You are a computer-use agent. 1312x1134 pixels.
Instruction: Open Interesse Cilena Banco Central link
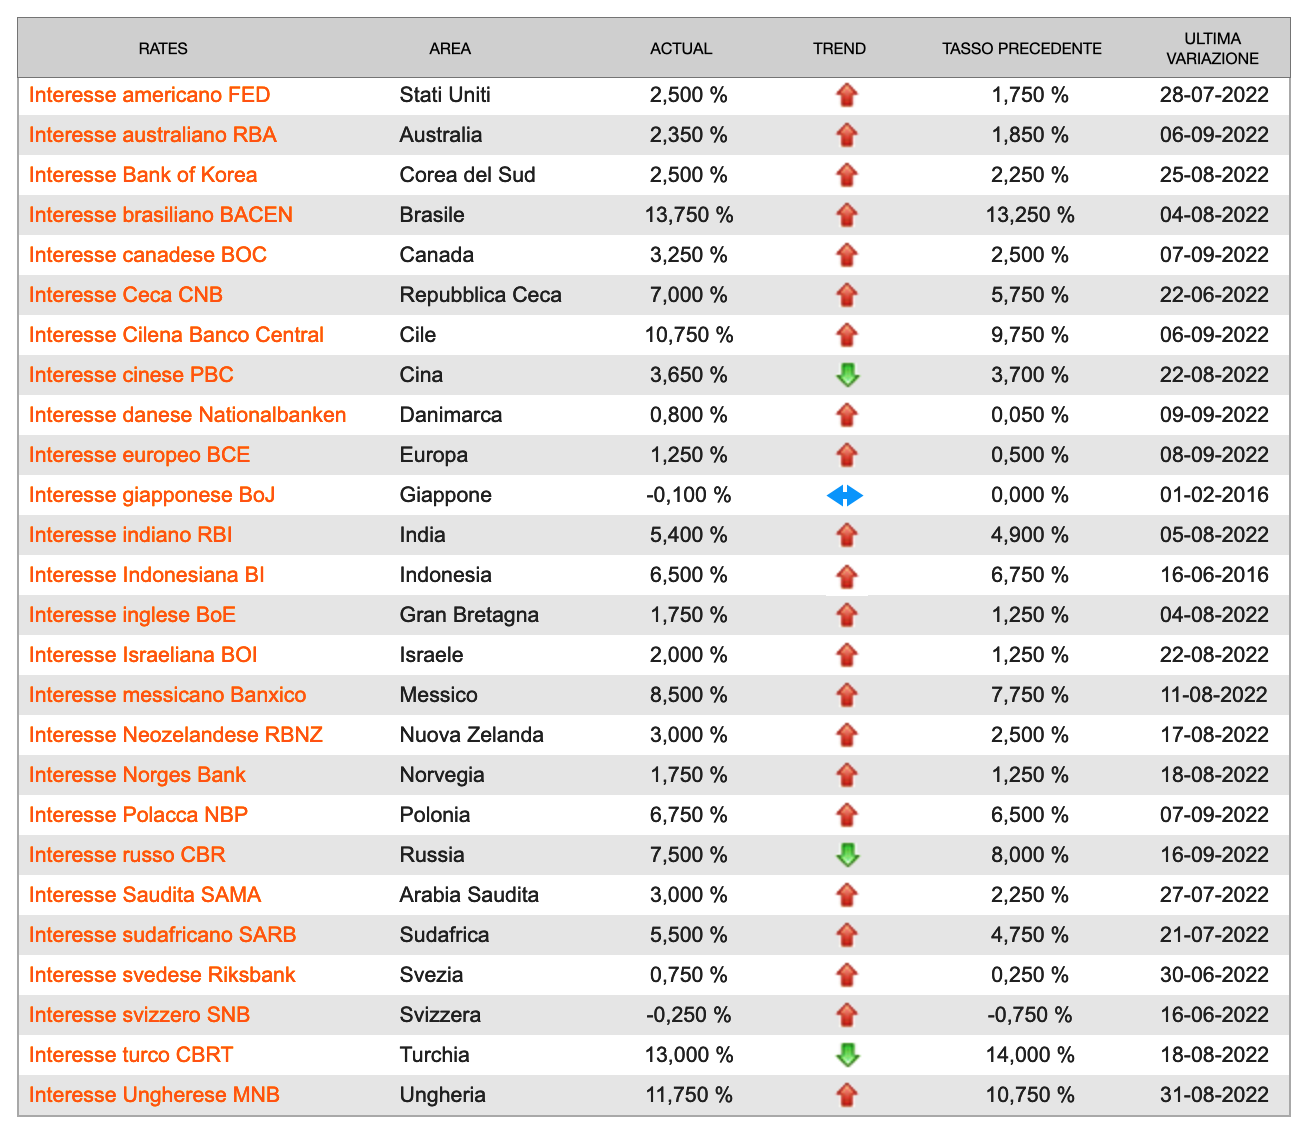[x=177, y=335]
